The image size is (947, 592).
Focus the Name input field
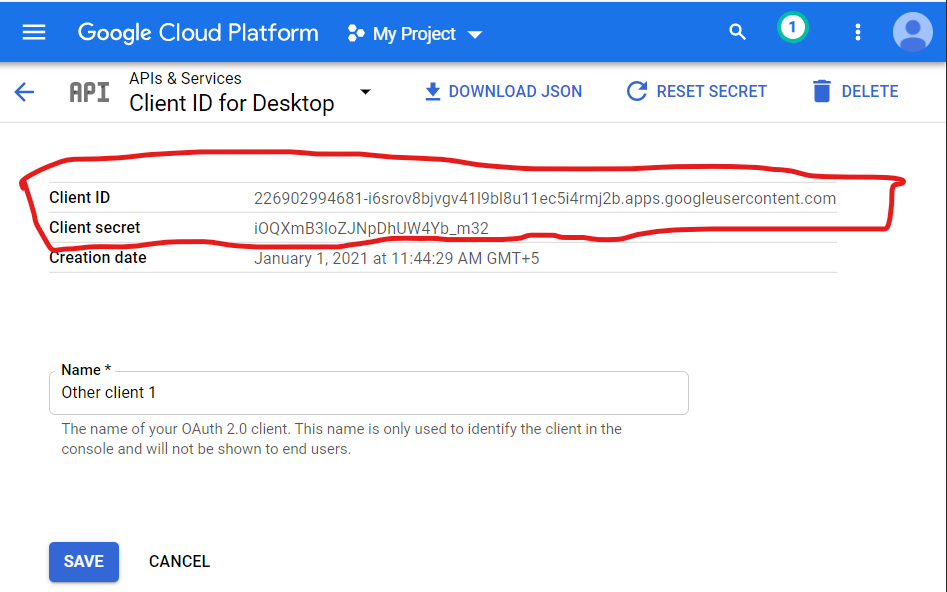[368, 393]
